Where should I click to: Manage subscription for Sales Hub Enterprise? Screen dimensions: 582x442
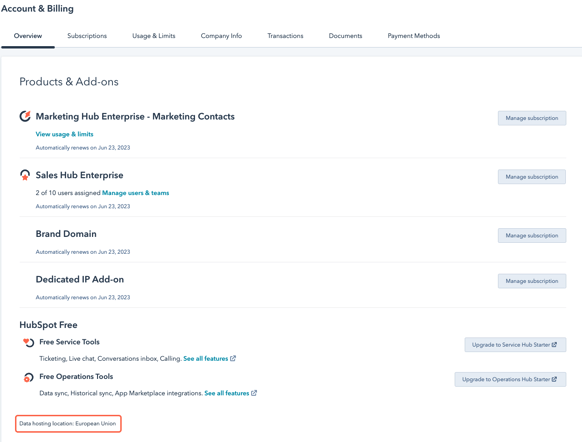click(532, 177)
